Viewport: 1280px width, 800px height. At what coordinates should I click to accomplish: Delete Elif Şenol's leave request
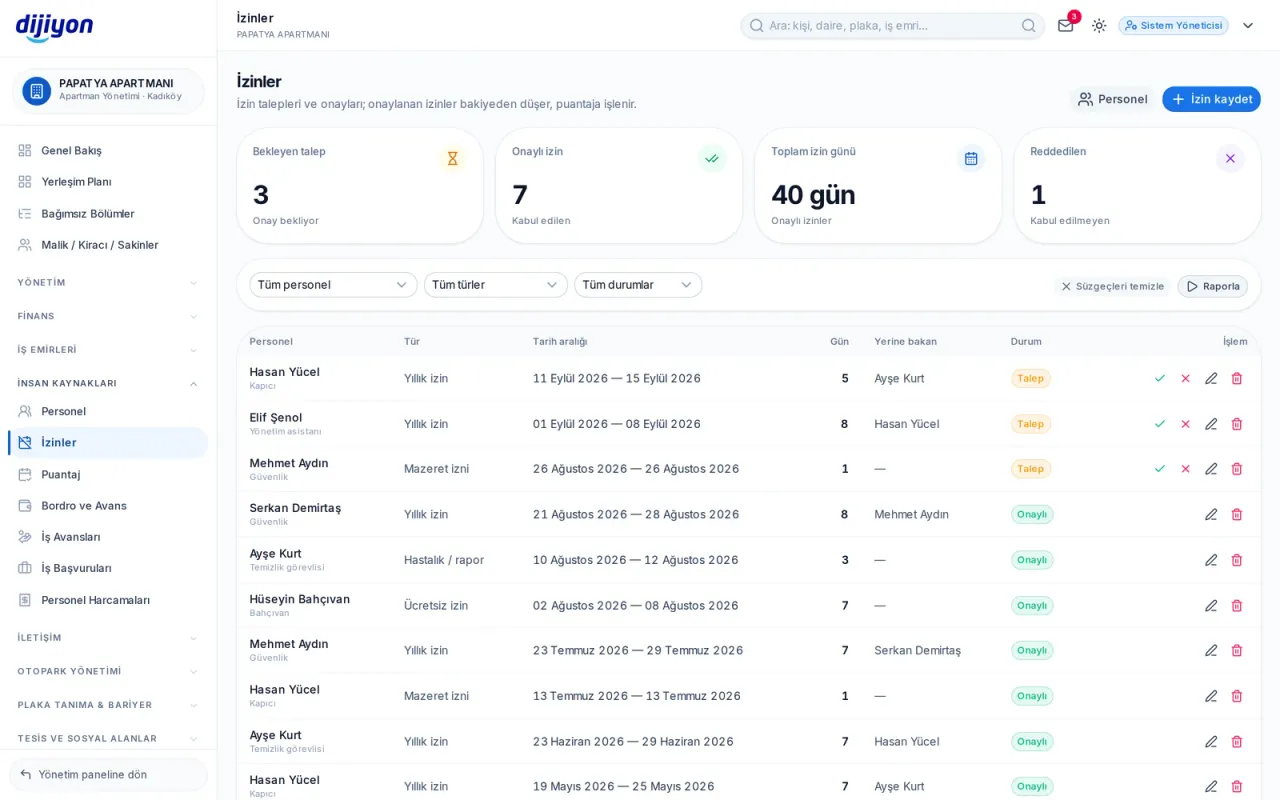pos(1237,424)
